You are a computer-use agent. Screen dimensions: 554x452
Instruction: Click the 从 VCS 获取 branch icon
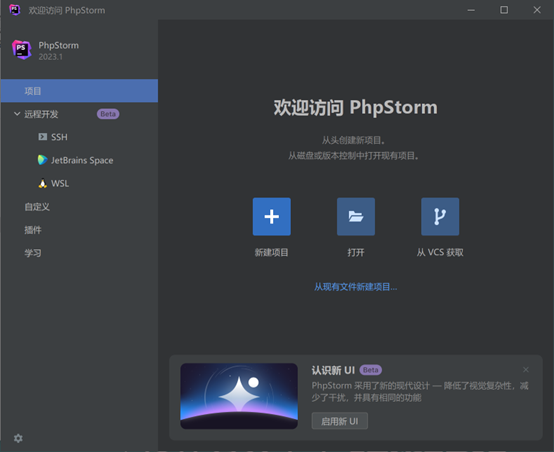[440, 217]
